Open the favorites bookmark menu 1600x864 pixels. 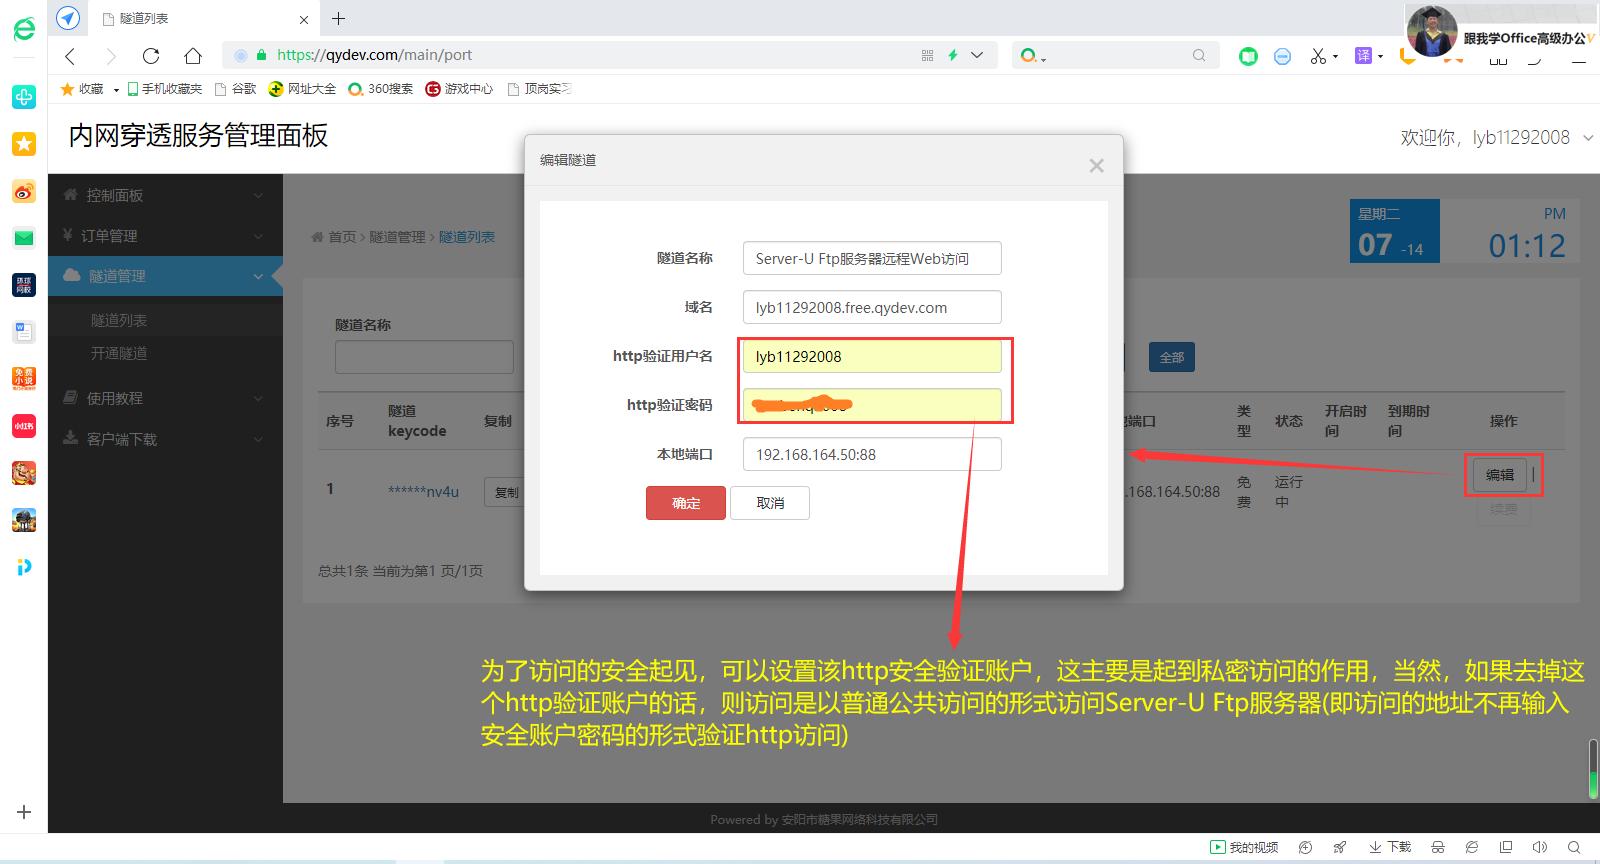(89, 89)
